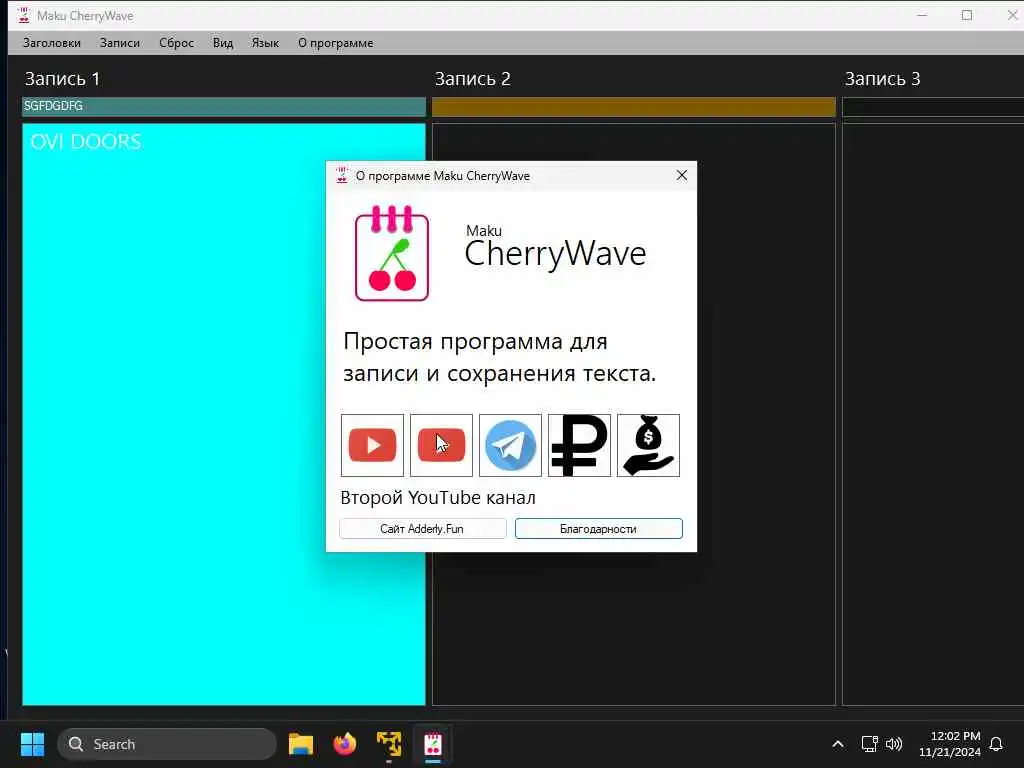The width and height of the screenshot is (1024, 768).
Task: Click the money bag donation icon
Action: pos(648,445)
